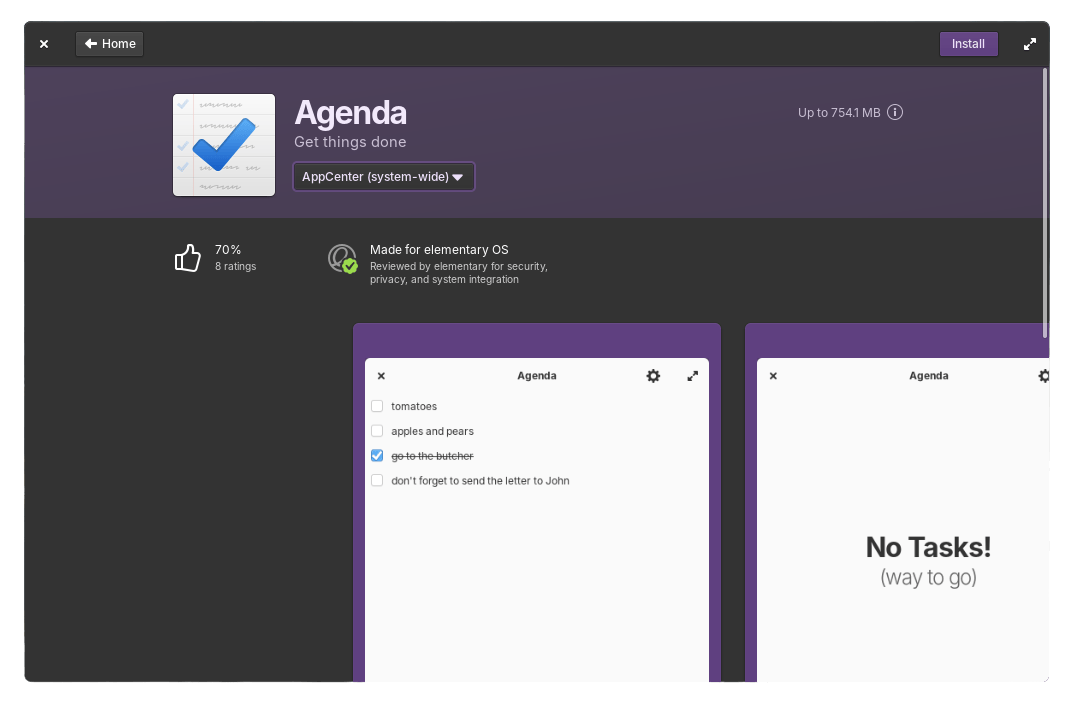Check the tomatoes task checkbox
The width and height of the screenshot is (1078, 704).
pyautogui.click(x=377, y=406)
